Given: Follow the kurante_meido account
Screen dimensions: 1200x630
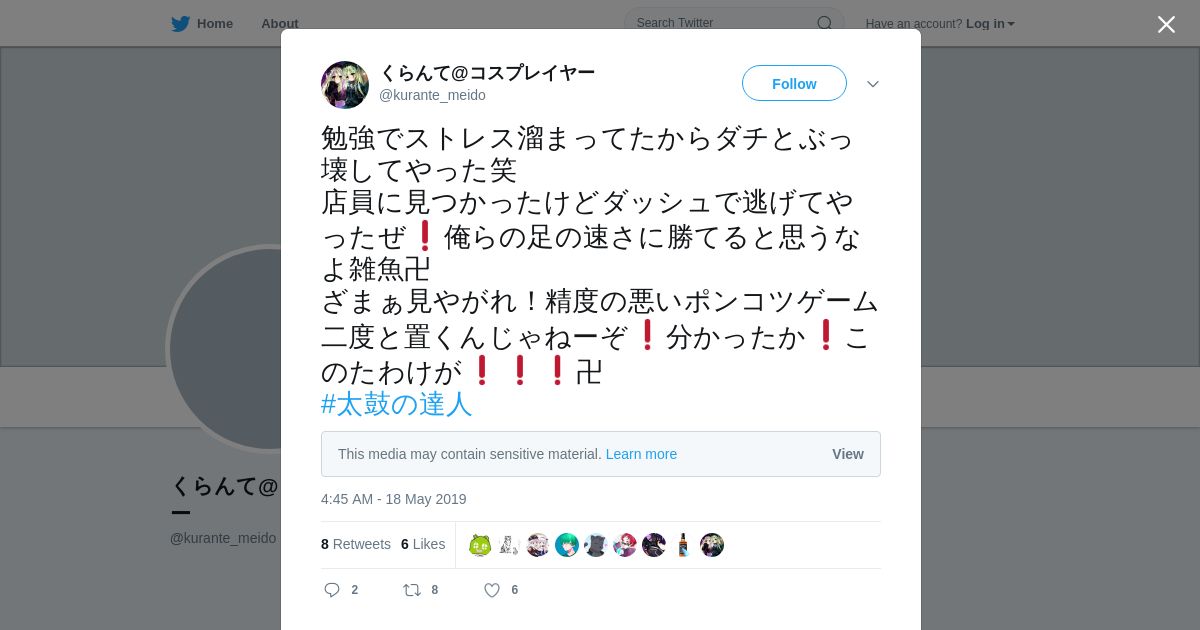Looking at the screenshot, I should (794, 84).
